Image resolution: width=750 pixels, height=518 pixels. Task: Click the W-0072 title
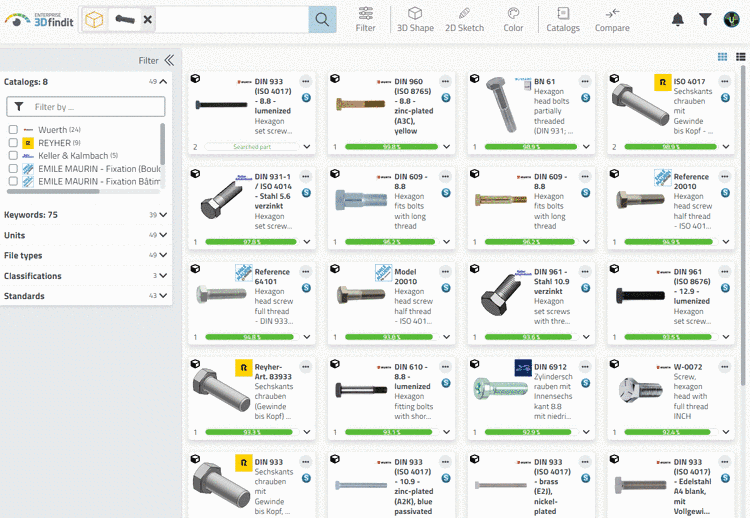(x=688, y=367)
